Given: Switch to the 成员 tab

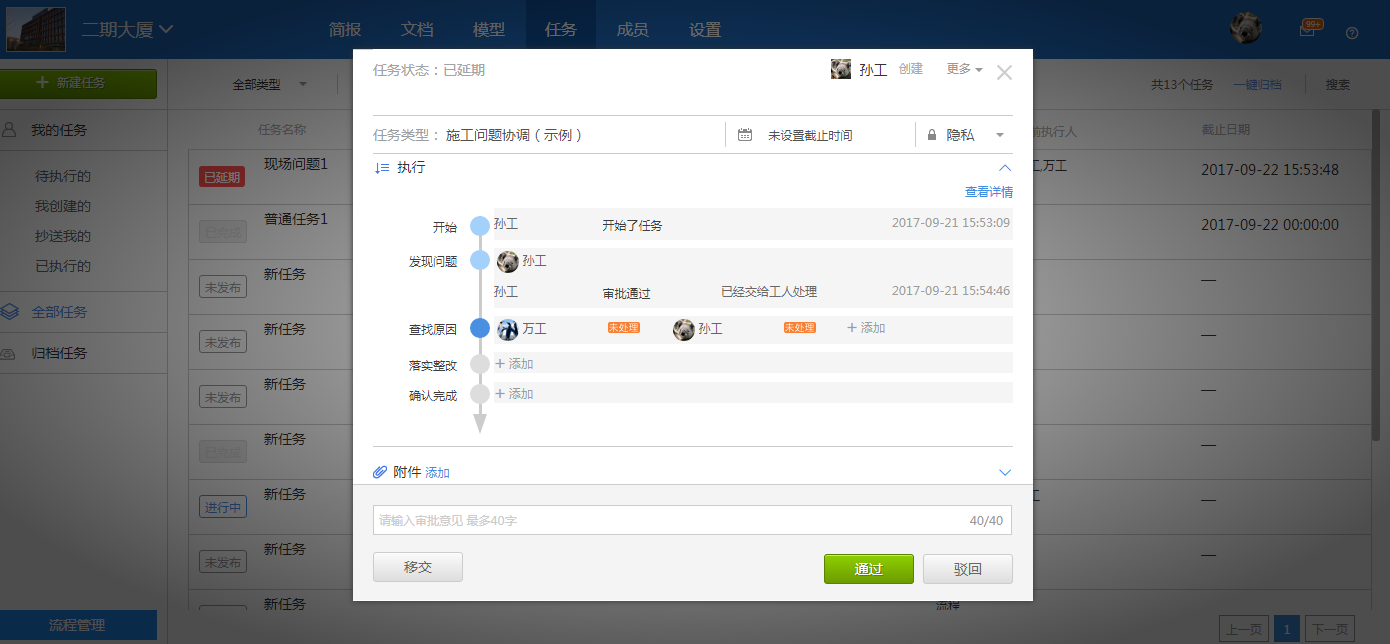Looking at the screenshot, I should pos(633,30).
